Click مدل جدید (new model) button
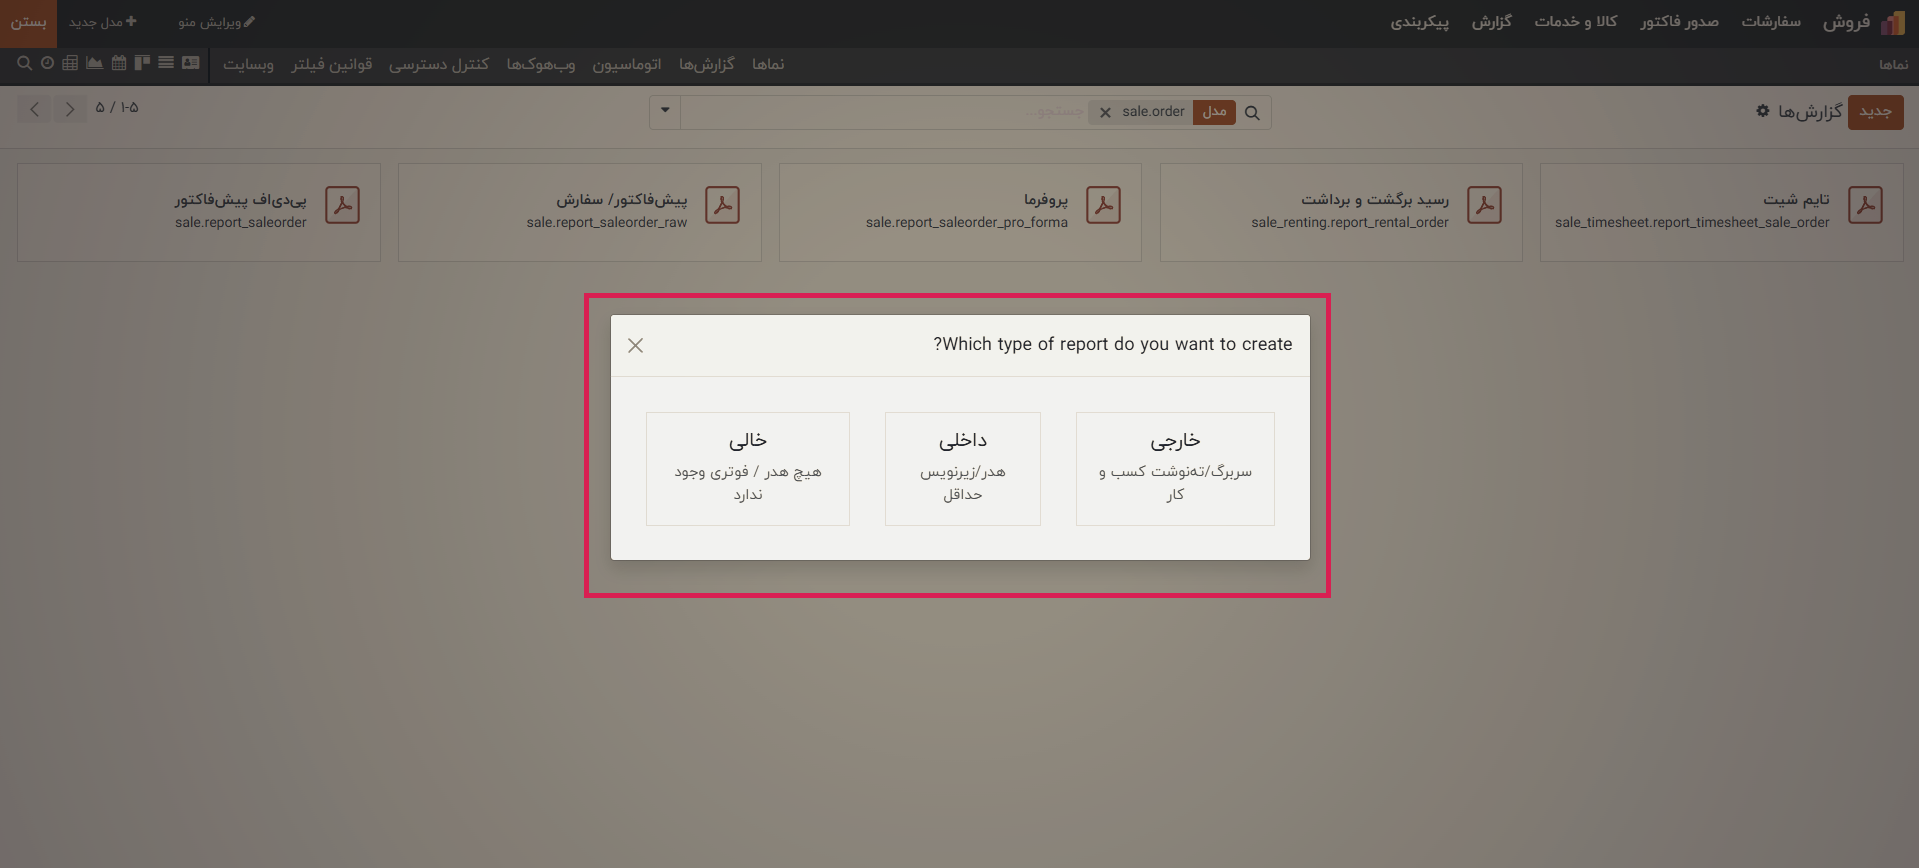This screenshot has width=1919, height=868. (102, 22)
